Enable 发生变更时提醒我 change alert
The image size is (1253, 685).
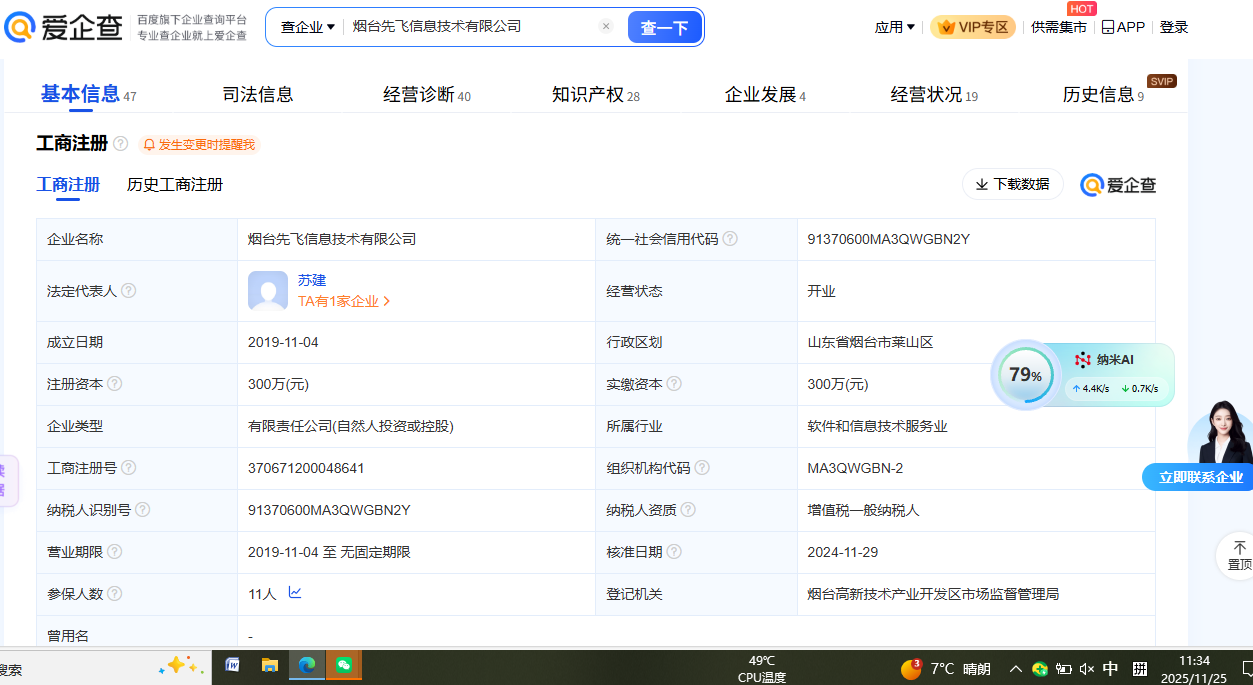click(198, 145)
